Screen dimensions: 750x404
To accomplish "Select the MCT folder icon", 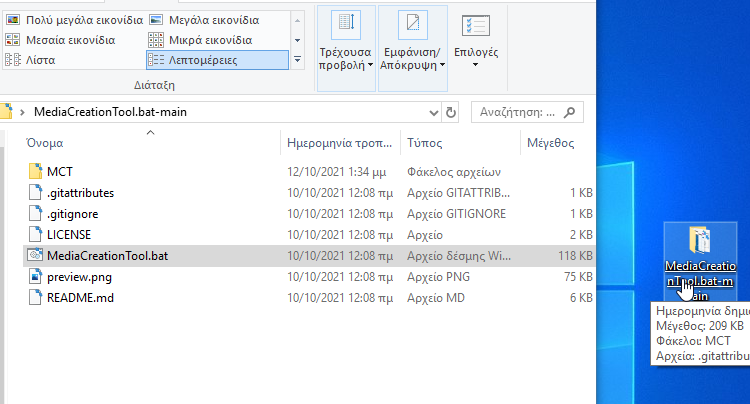I will pyautogui.click(x=35, y=171).
